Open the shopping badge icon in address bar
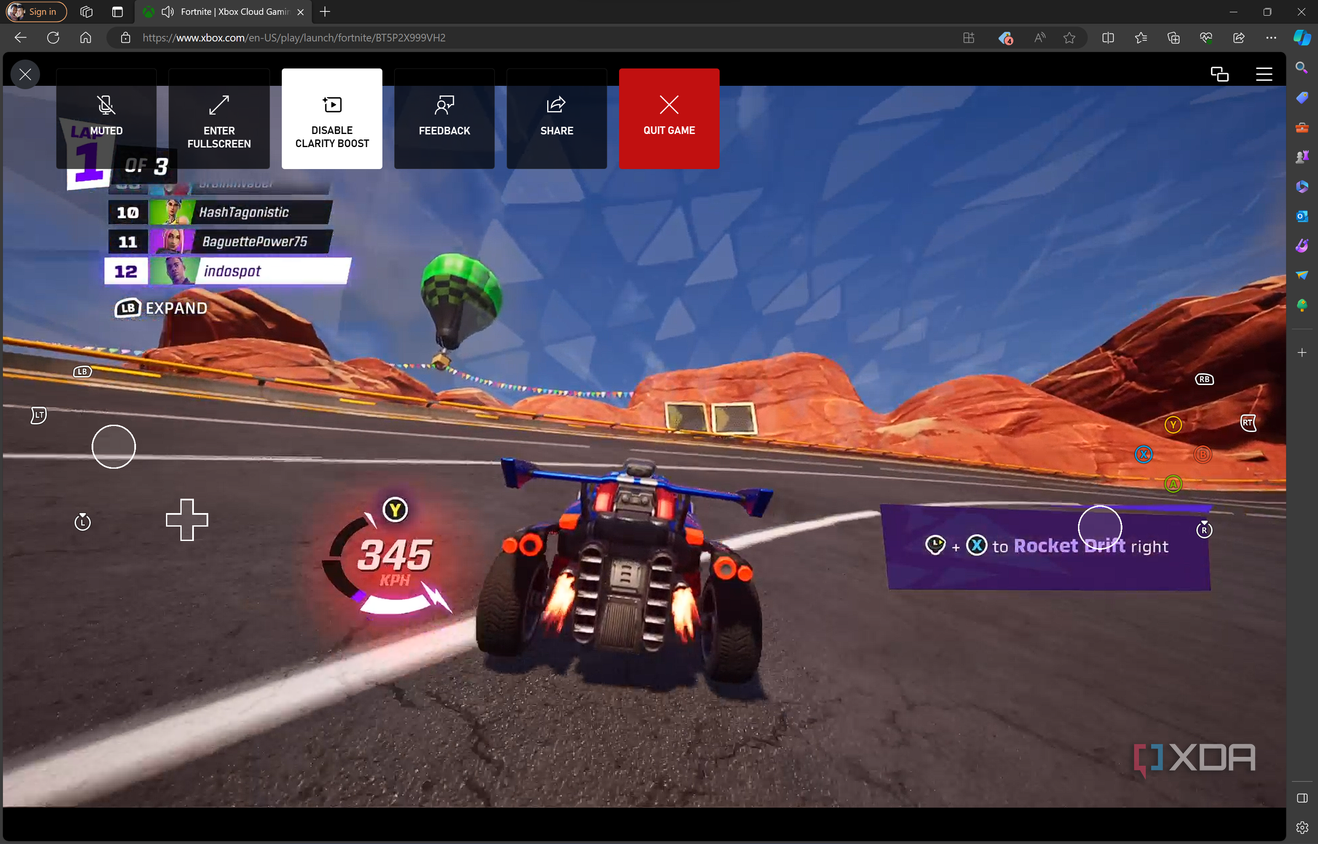1318x844 pixels. [1006, 37]
